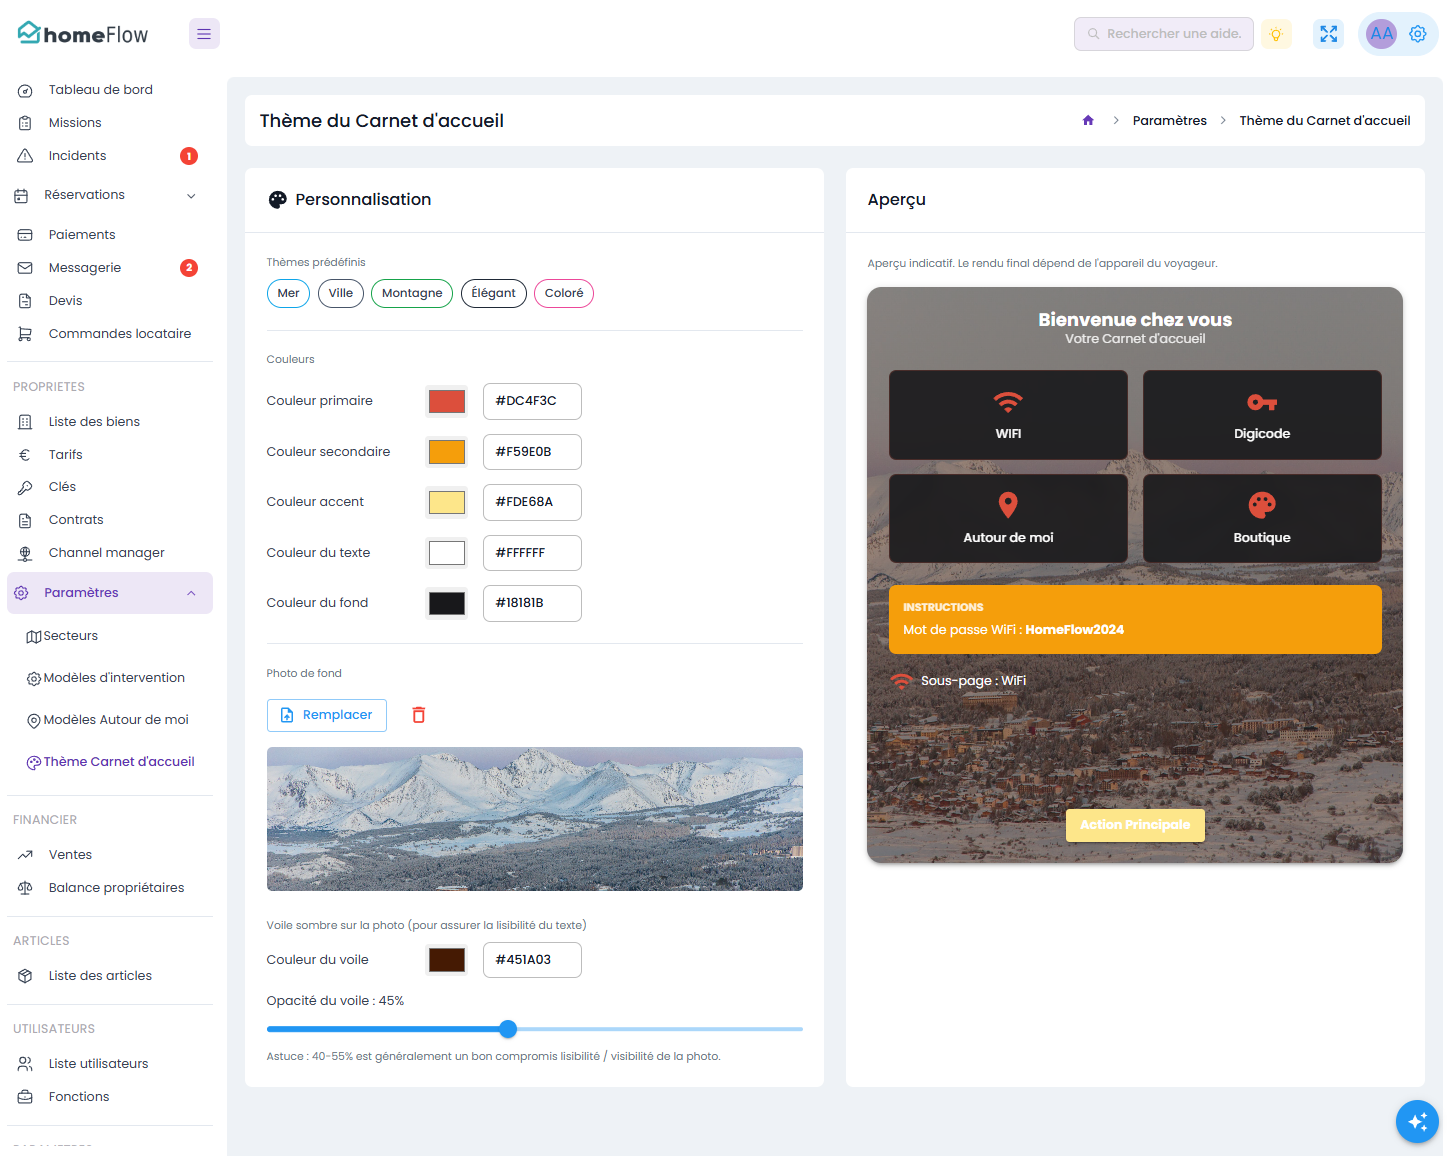Open the Paramètres breadcrumb link
Image resolution: width=1450 pixels, height=1156 pixels.
click(1169, 121)
